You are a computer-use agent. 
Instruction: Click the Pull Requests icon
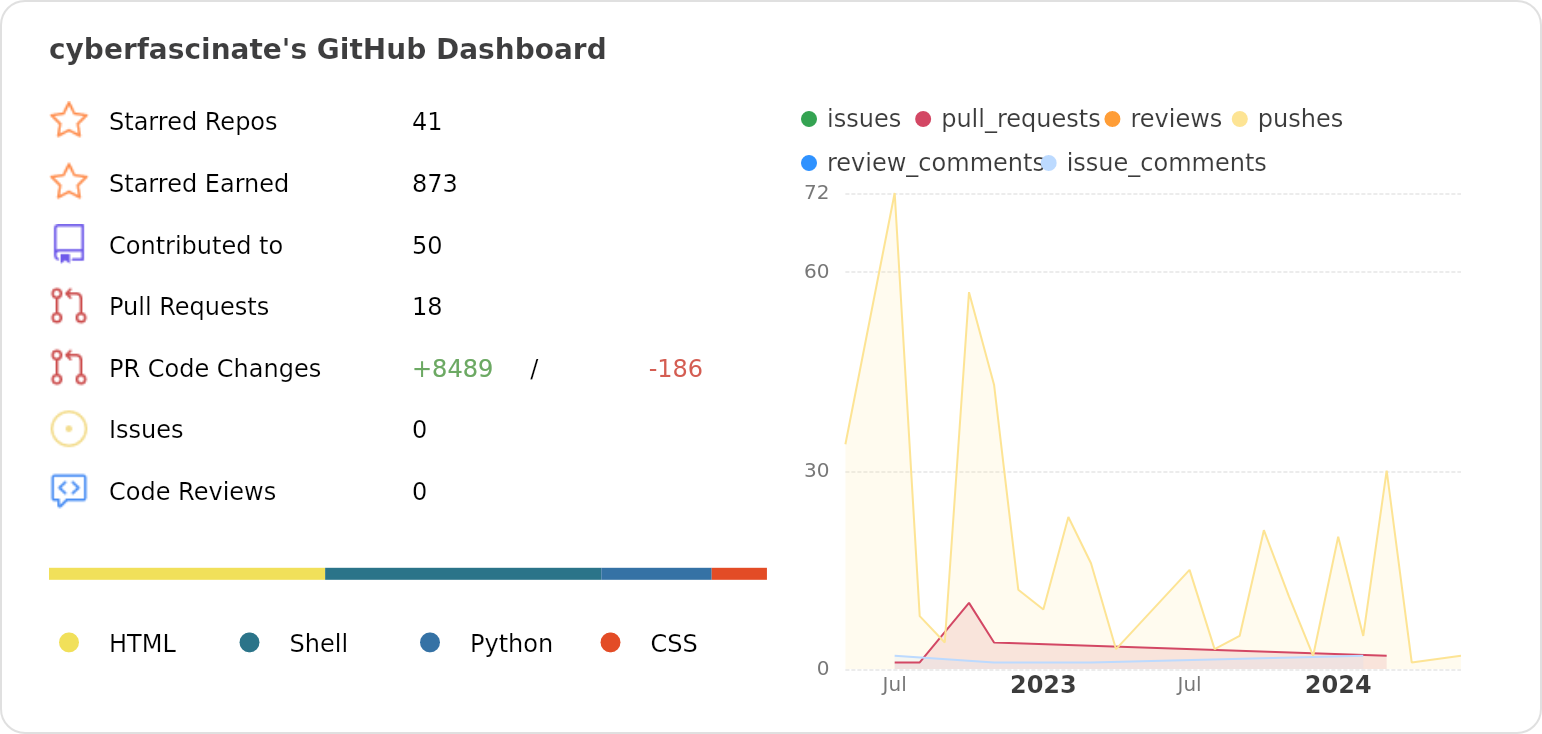click(69, 306)
